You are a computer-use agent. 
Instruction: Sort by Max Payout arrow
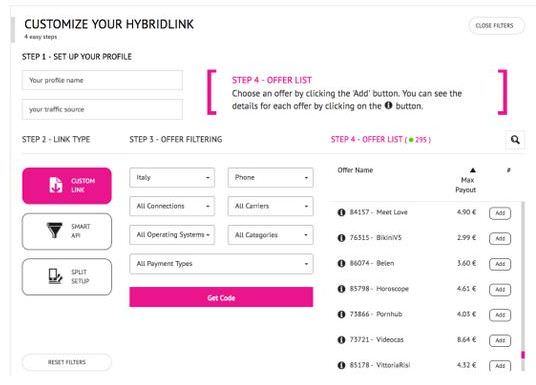(x=472, y=170)
